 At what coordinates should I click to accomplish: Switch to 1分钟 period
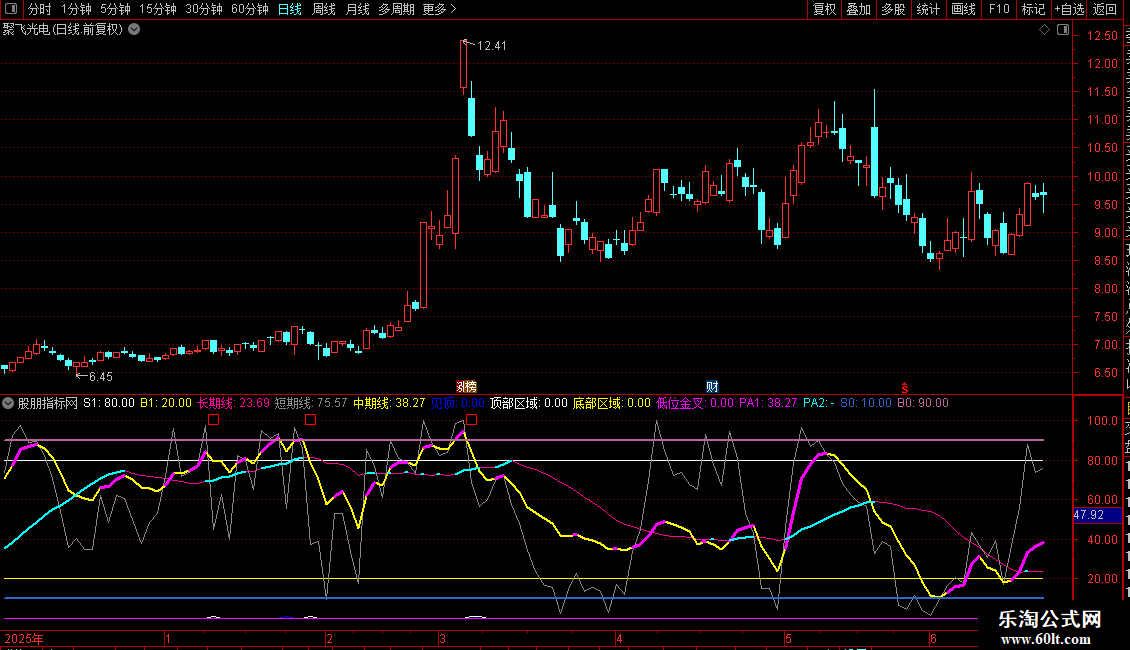coord(76,9)
